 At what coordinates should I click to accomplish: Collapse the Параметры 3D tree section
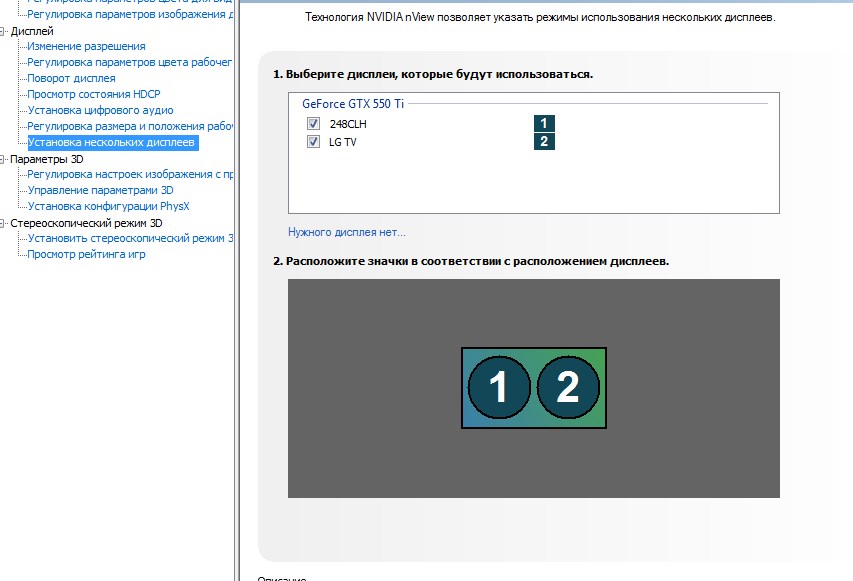[x=4, y=159]
